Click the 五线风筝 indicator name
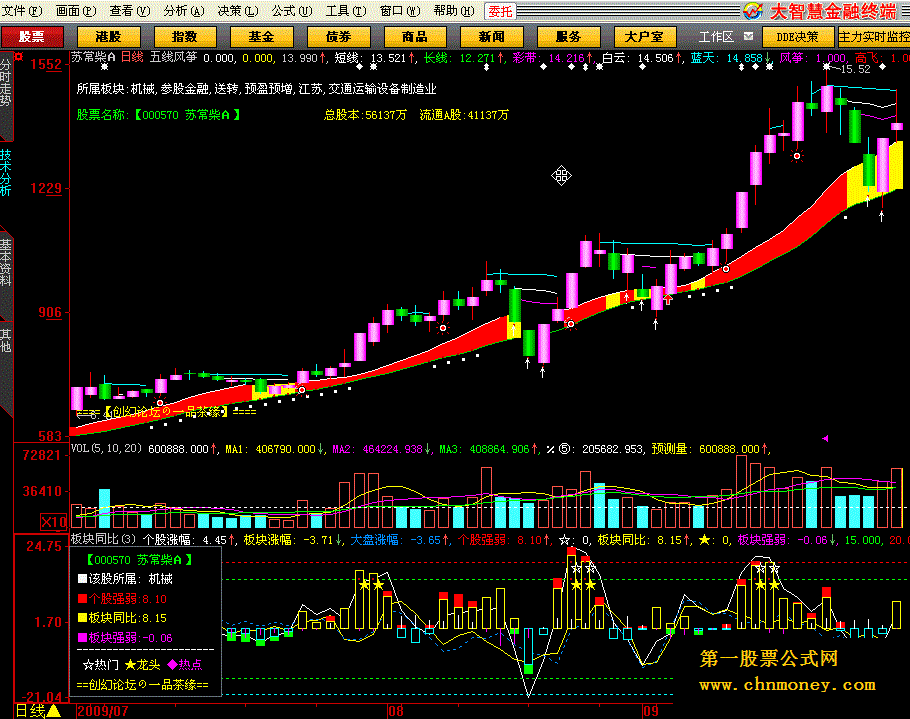The image size is (910, 719). coord(174,57)
